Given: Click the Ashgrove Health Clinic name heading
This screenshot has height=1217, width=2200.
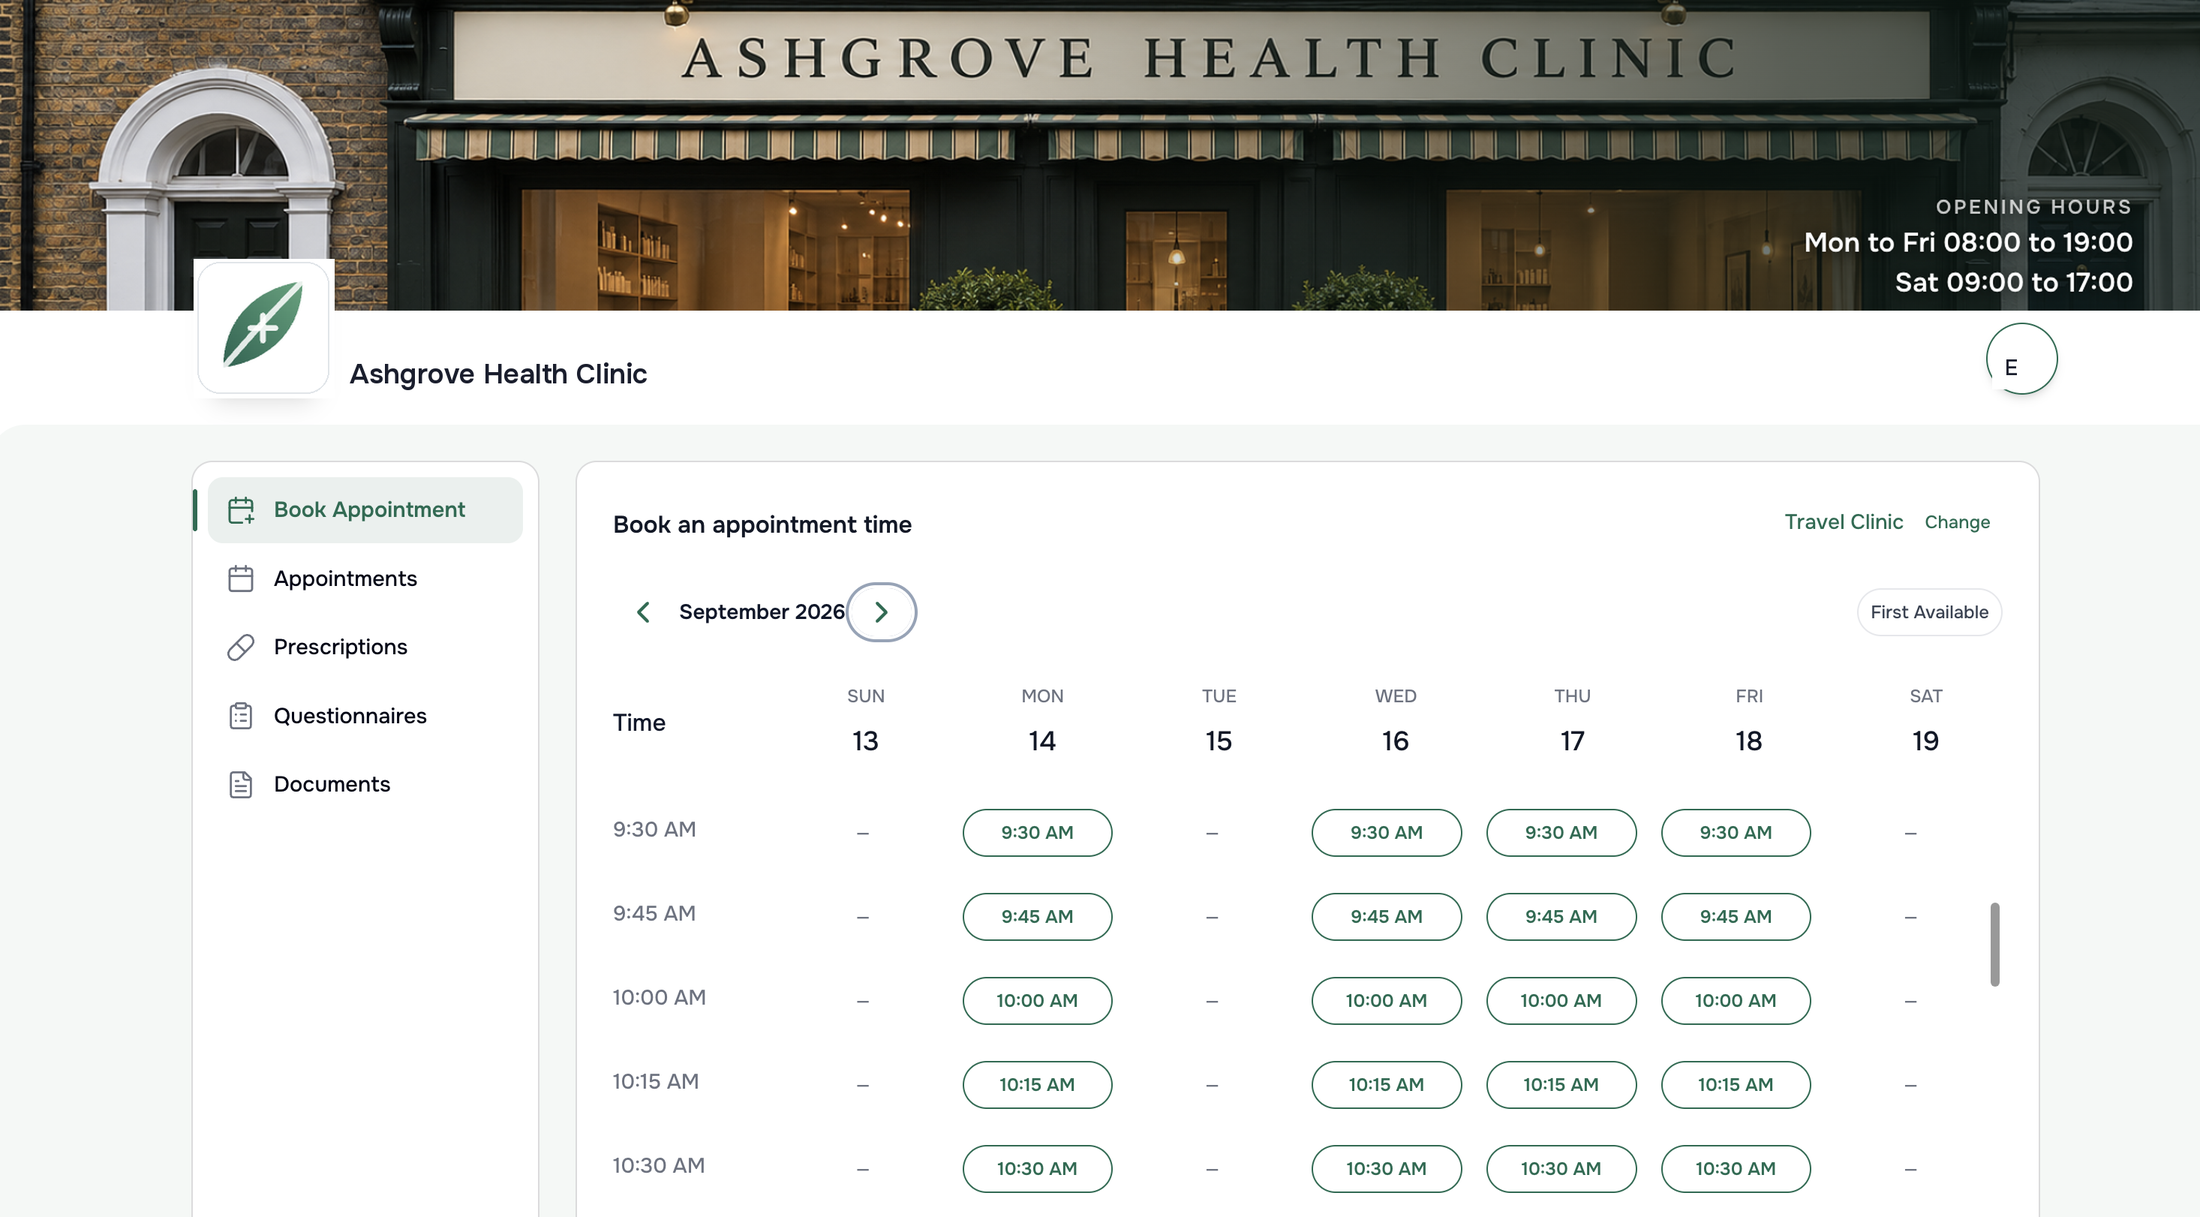Looking at the screenshot, I should 498,374.
